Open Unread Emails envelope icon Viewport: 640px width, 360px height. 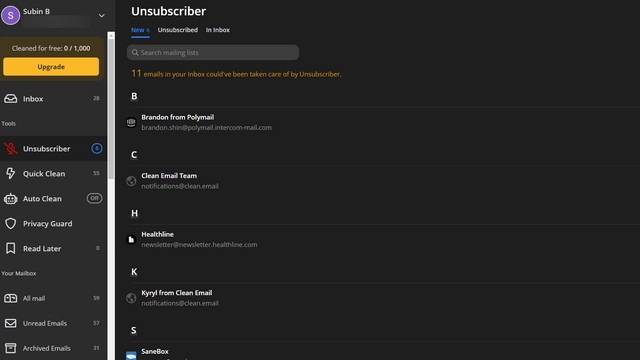pos(11,323)
